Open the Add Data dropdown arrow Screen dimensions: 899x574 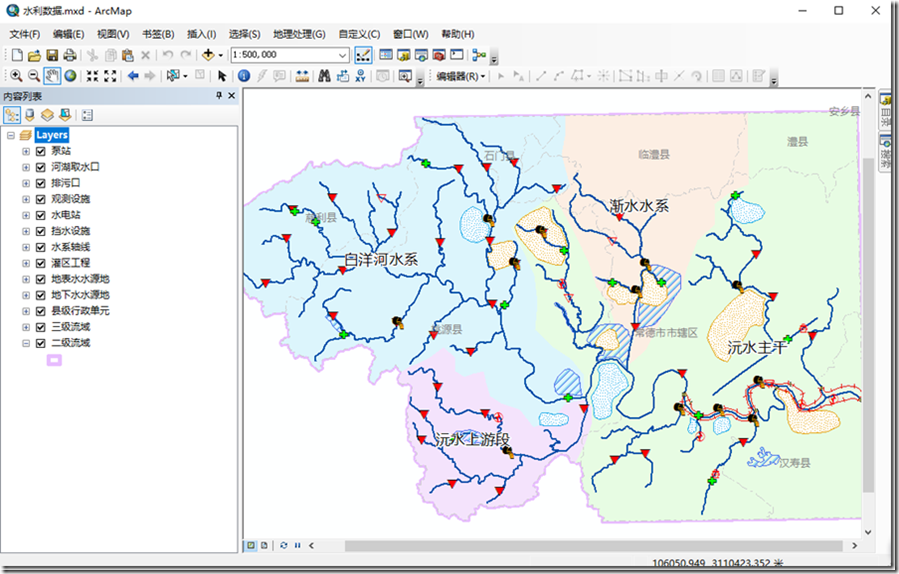click(x=220, y=56)
